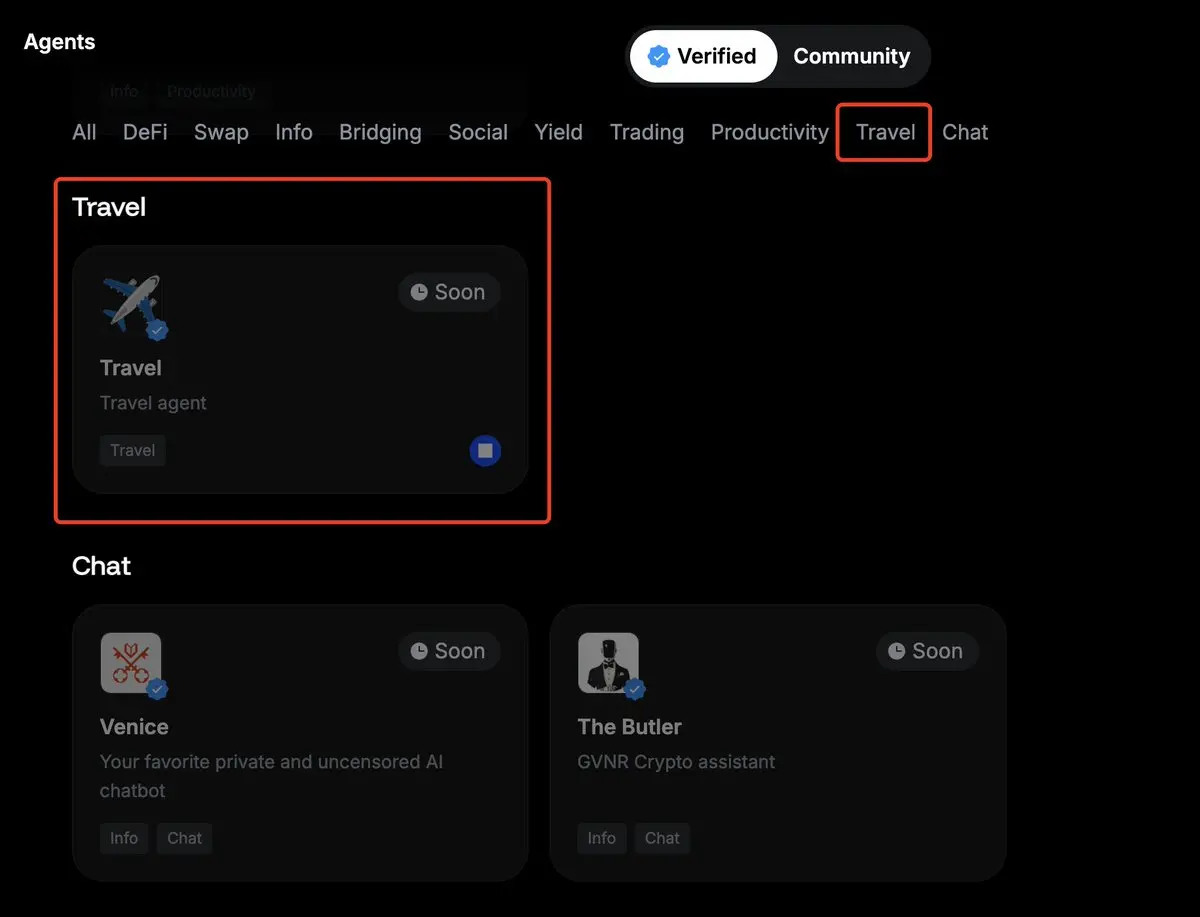Viewport: 1200px width, 917px height.
Task: Open The Butler agent title
Action: pyautogui.click(x=629, y=727)
